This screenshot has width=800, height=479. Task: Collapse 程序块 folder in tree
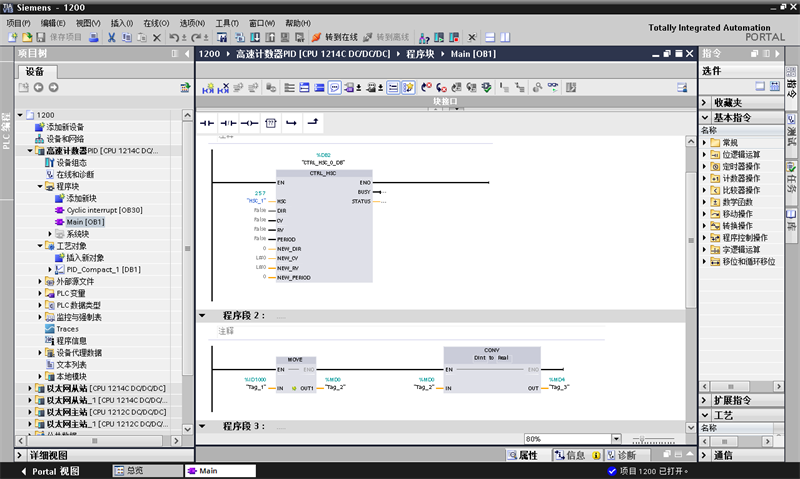click(x=40, y=187)
